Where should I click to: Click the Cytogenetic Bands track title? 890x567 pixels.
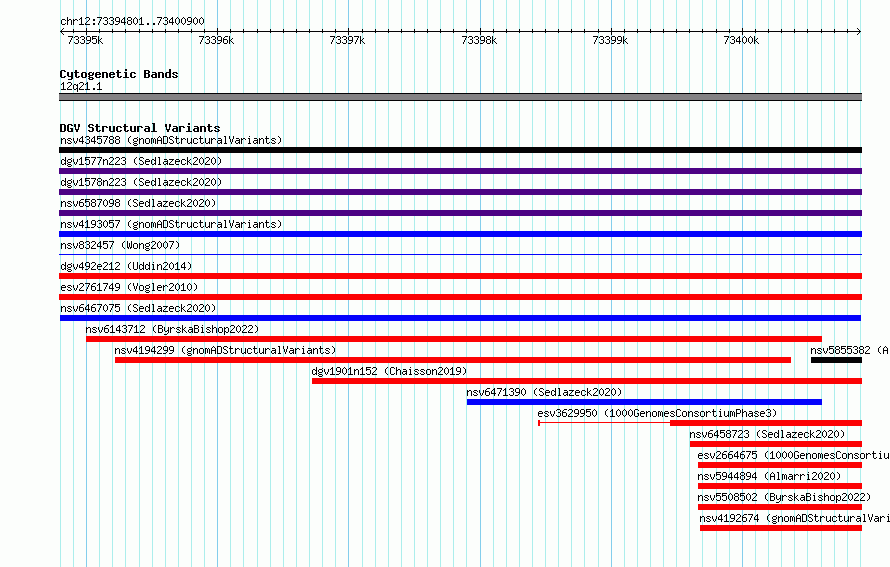pos(119,74)
